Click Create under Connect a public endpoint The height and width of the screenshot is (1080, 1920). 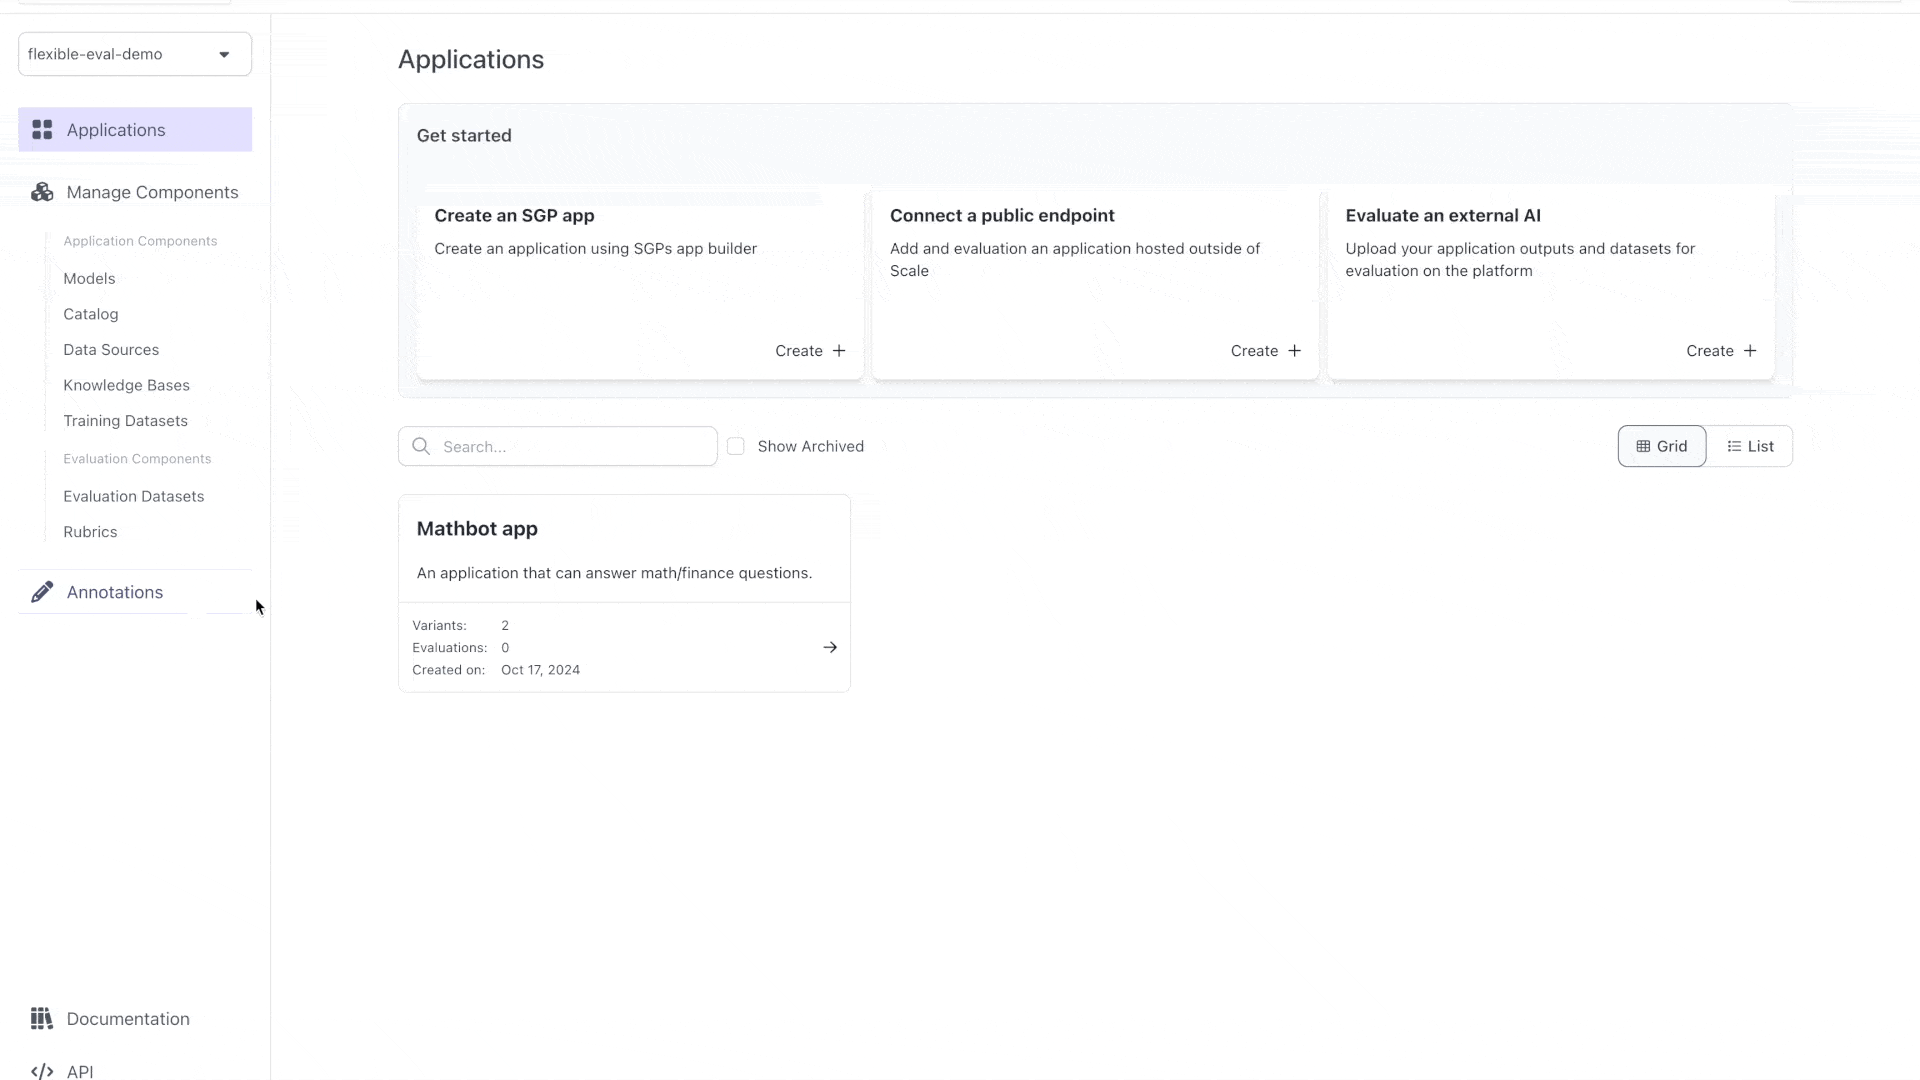point(1264,351)
